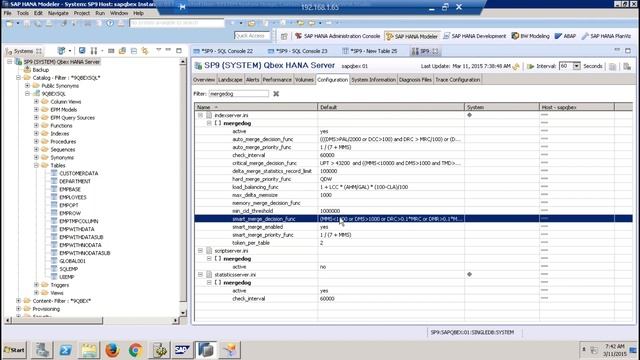The height and width of the screenshot is (360, 640).
Task: Switch to BW Modeling perspective
Action: point(530,36)
